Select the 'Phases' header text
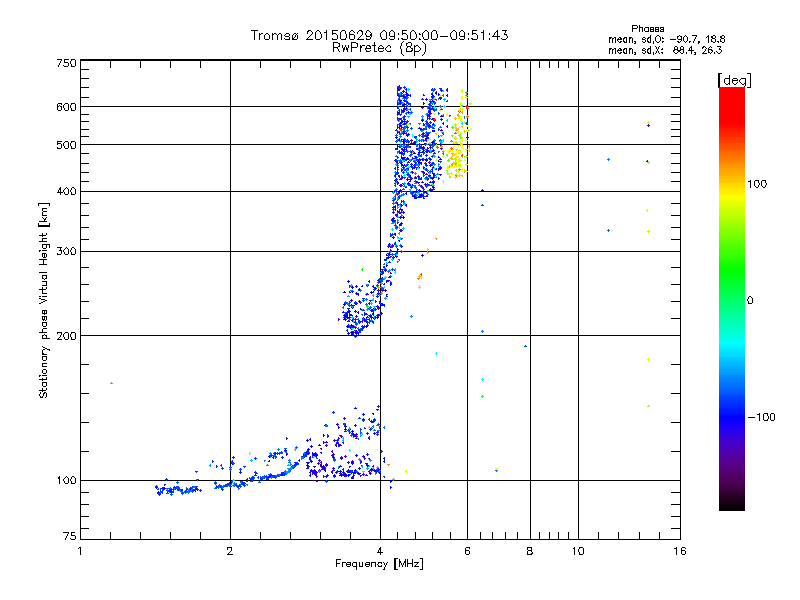This screenshot has height=600, width=800. (647, 29)
